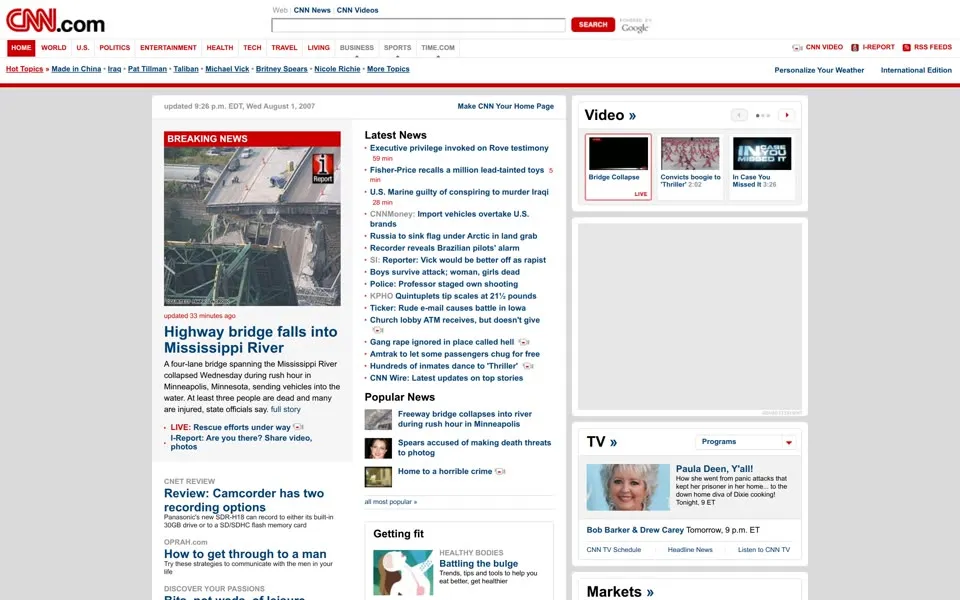Open Britney Spears hot topic

(x=282, y=69)
